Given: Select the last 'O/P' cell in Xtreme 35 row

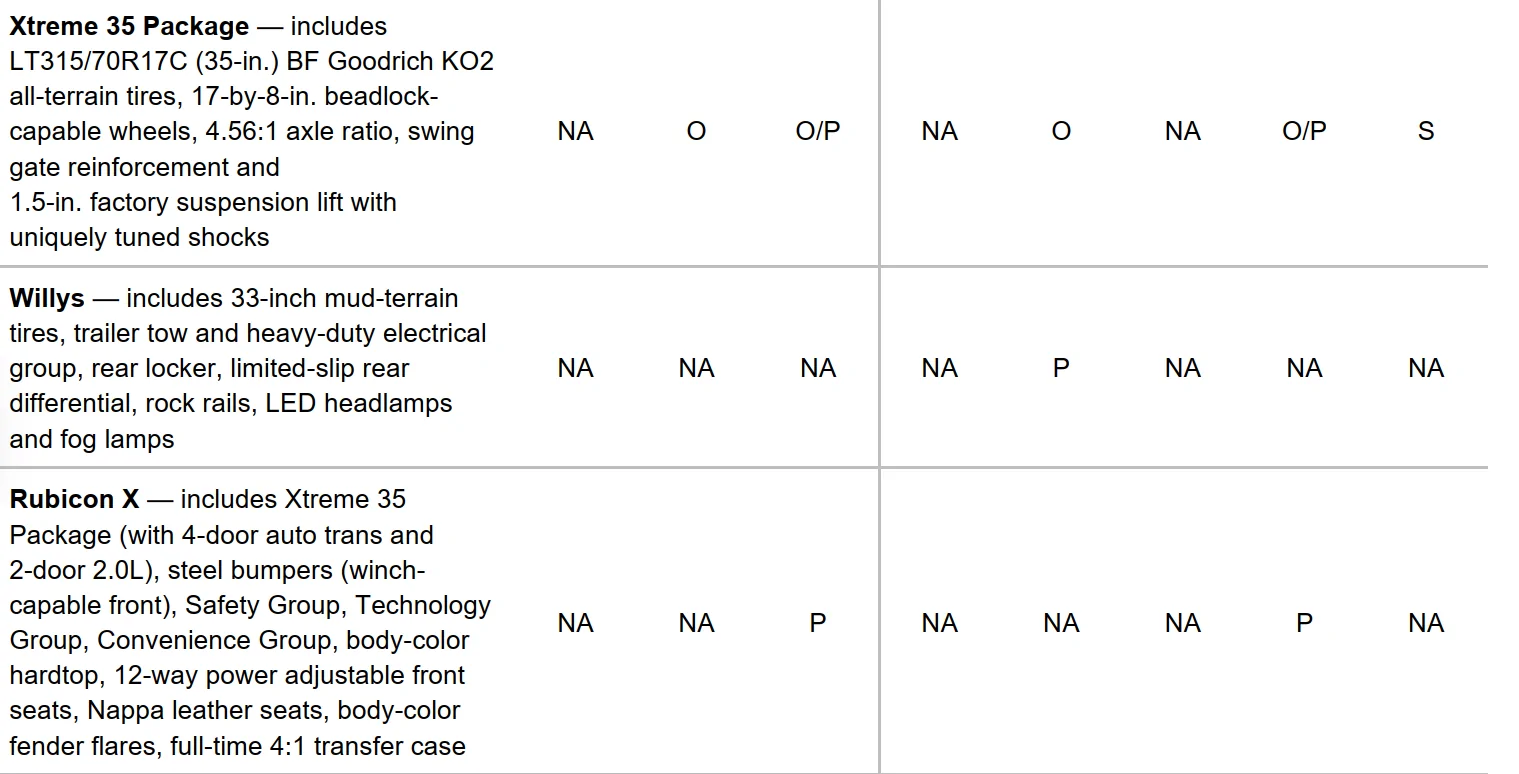Looking at the screenshot, I should (1304, 131).
